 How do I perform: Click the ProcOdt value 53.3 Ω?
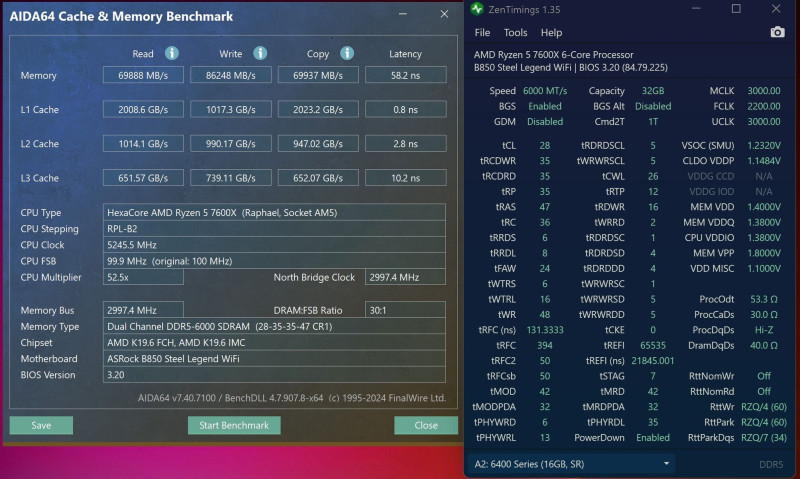tap(764, 299)
